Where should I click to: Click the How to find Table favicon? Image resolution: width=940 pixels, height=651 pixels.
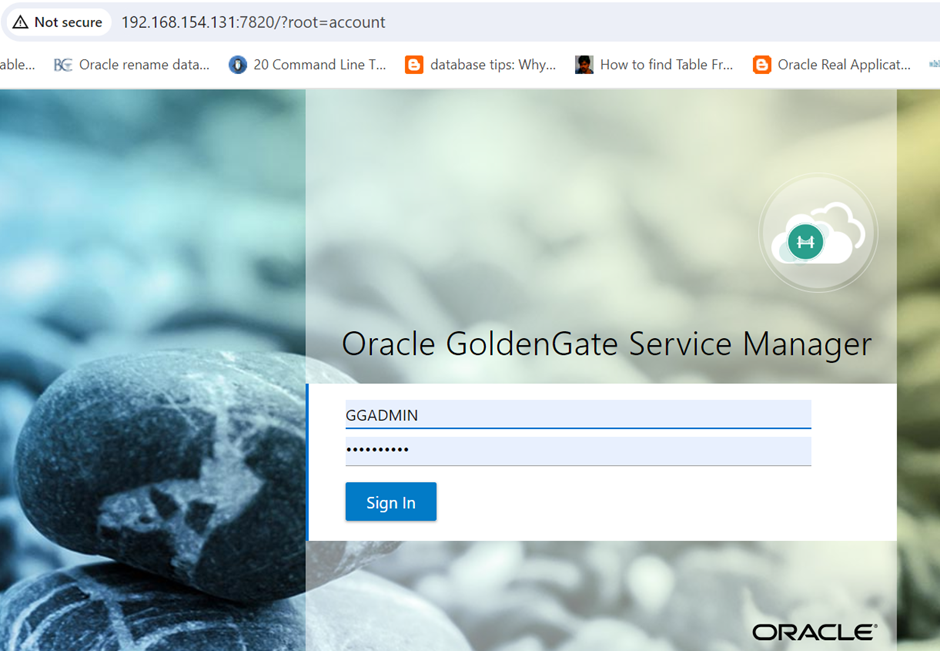pyautogui.click(x=584, y=65)
